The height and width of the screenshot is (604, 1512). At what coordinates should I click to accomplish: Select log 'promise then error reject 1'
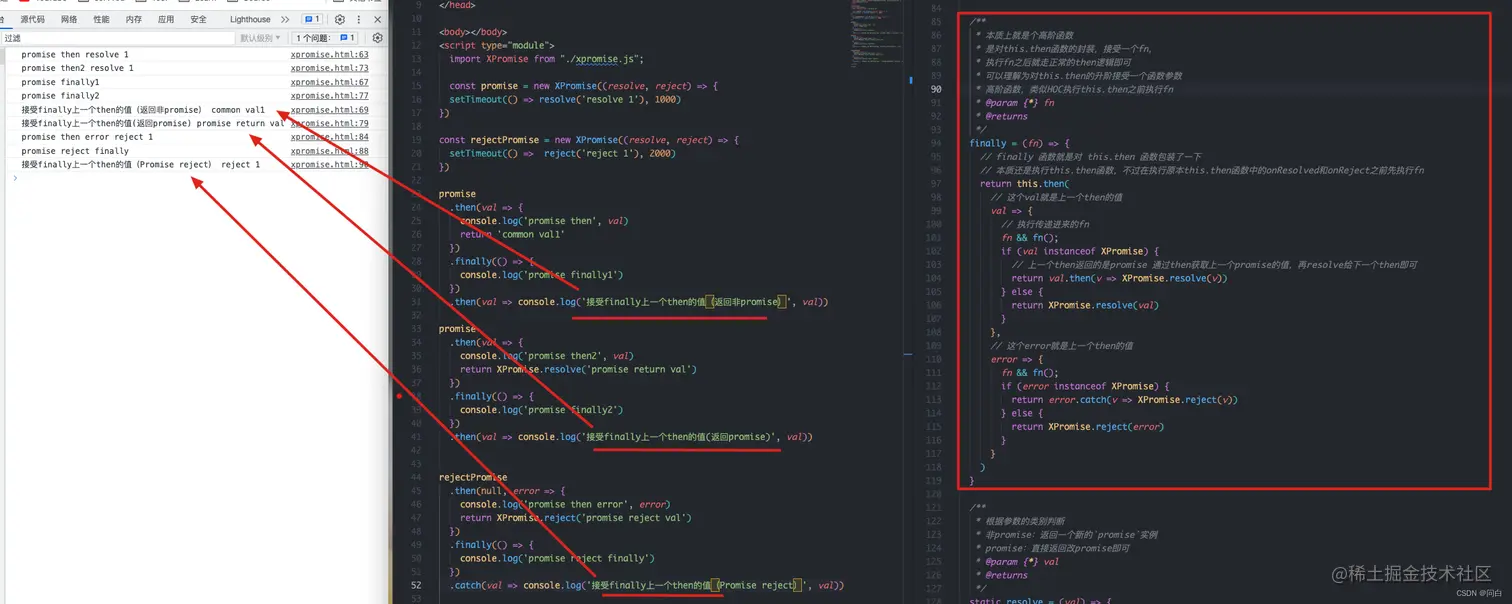pyautogui.click(x=87, y=137)
